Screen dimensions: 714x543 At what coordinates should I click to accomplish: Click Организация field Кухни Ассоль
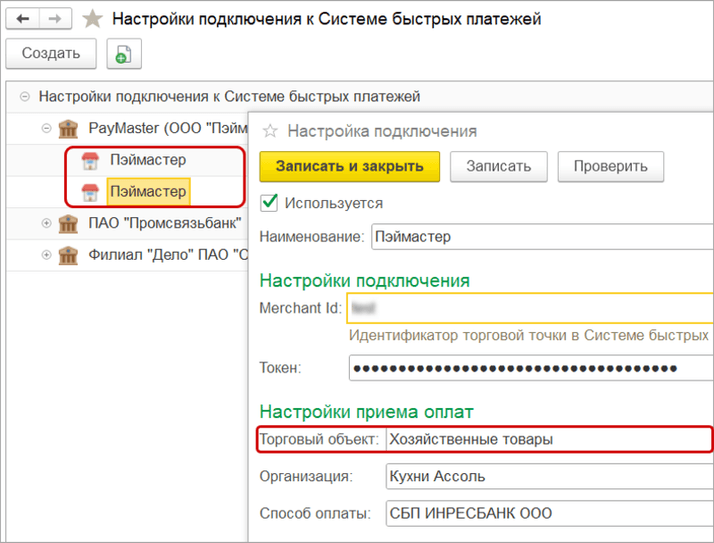[550, 476]
